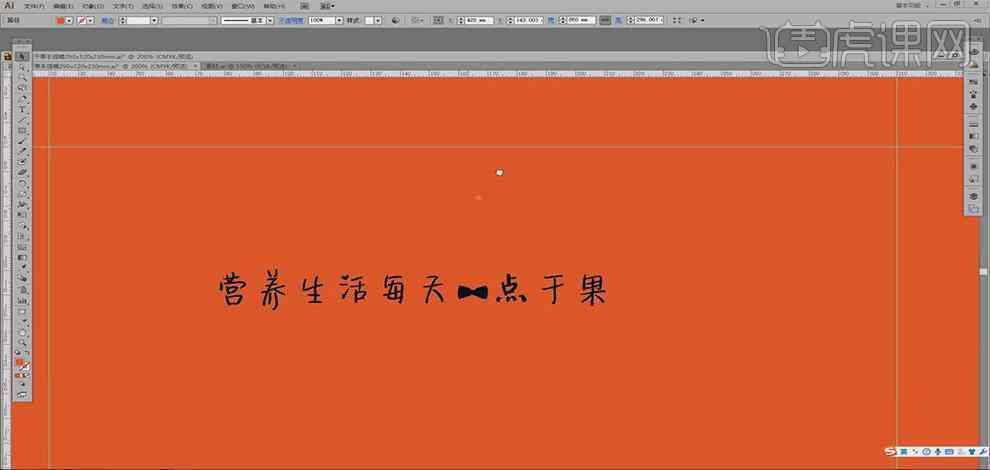Select the Artboard tool

coord(23,311)
